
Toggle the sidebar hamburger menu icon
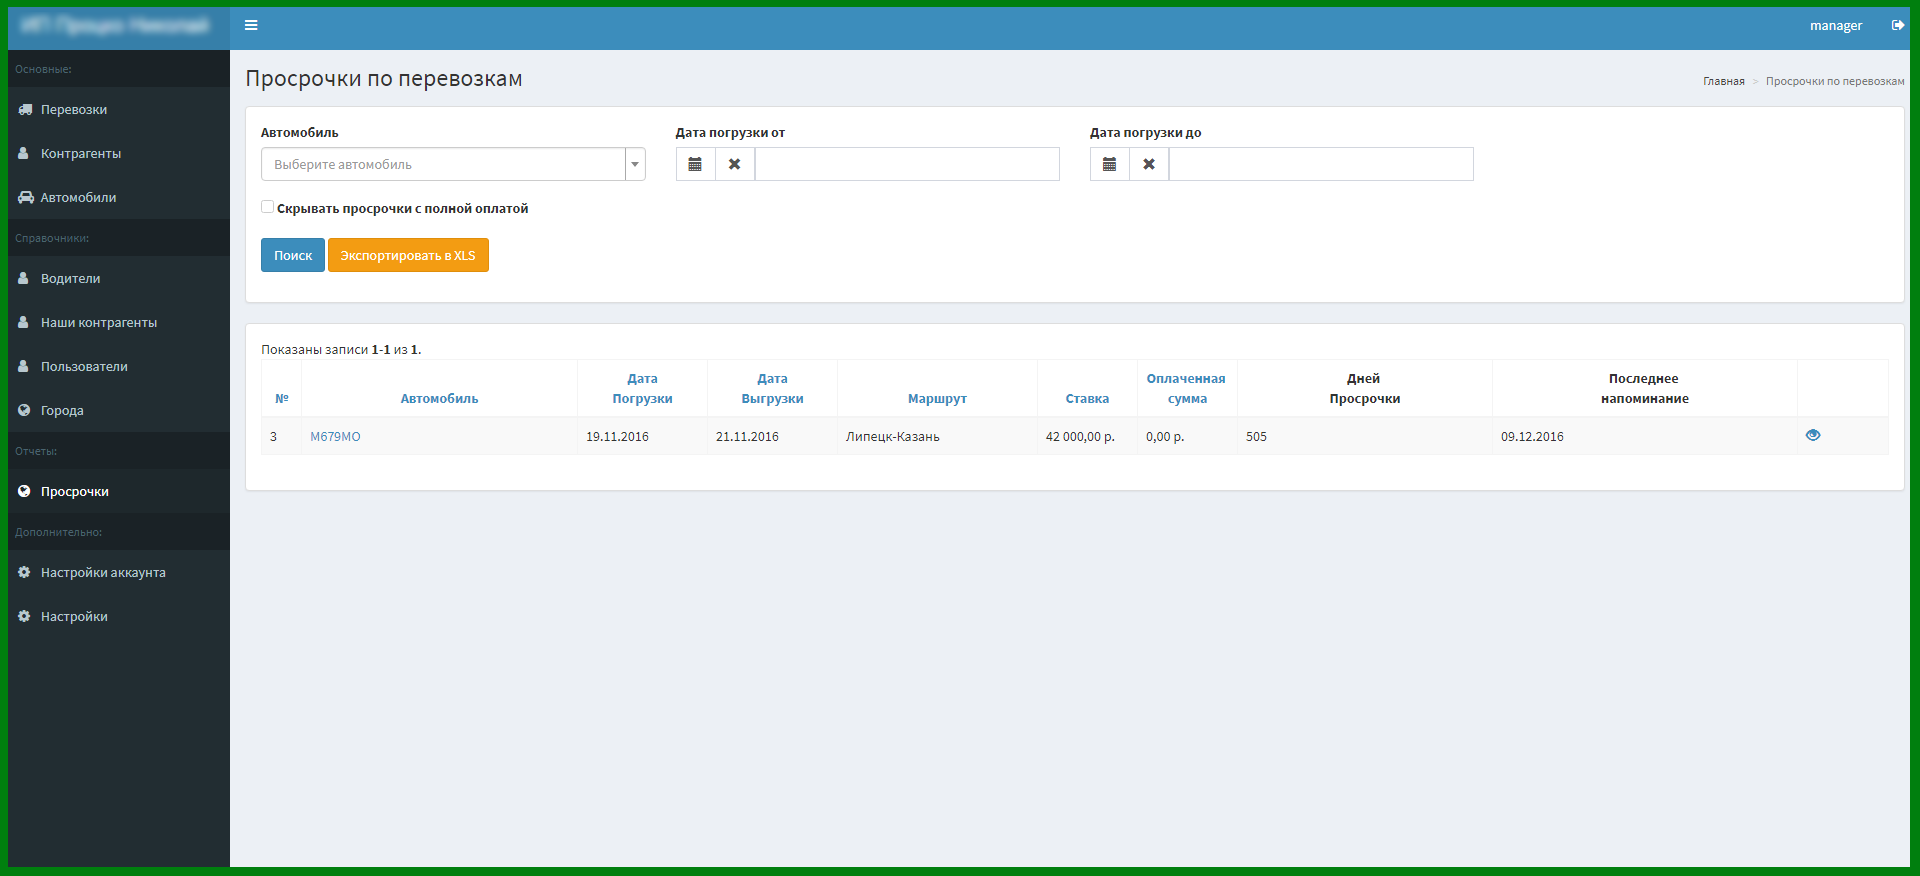coord(251,25)
